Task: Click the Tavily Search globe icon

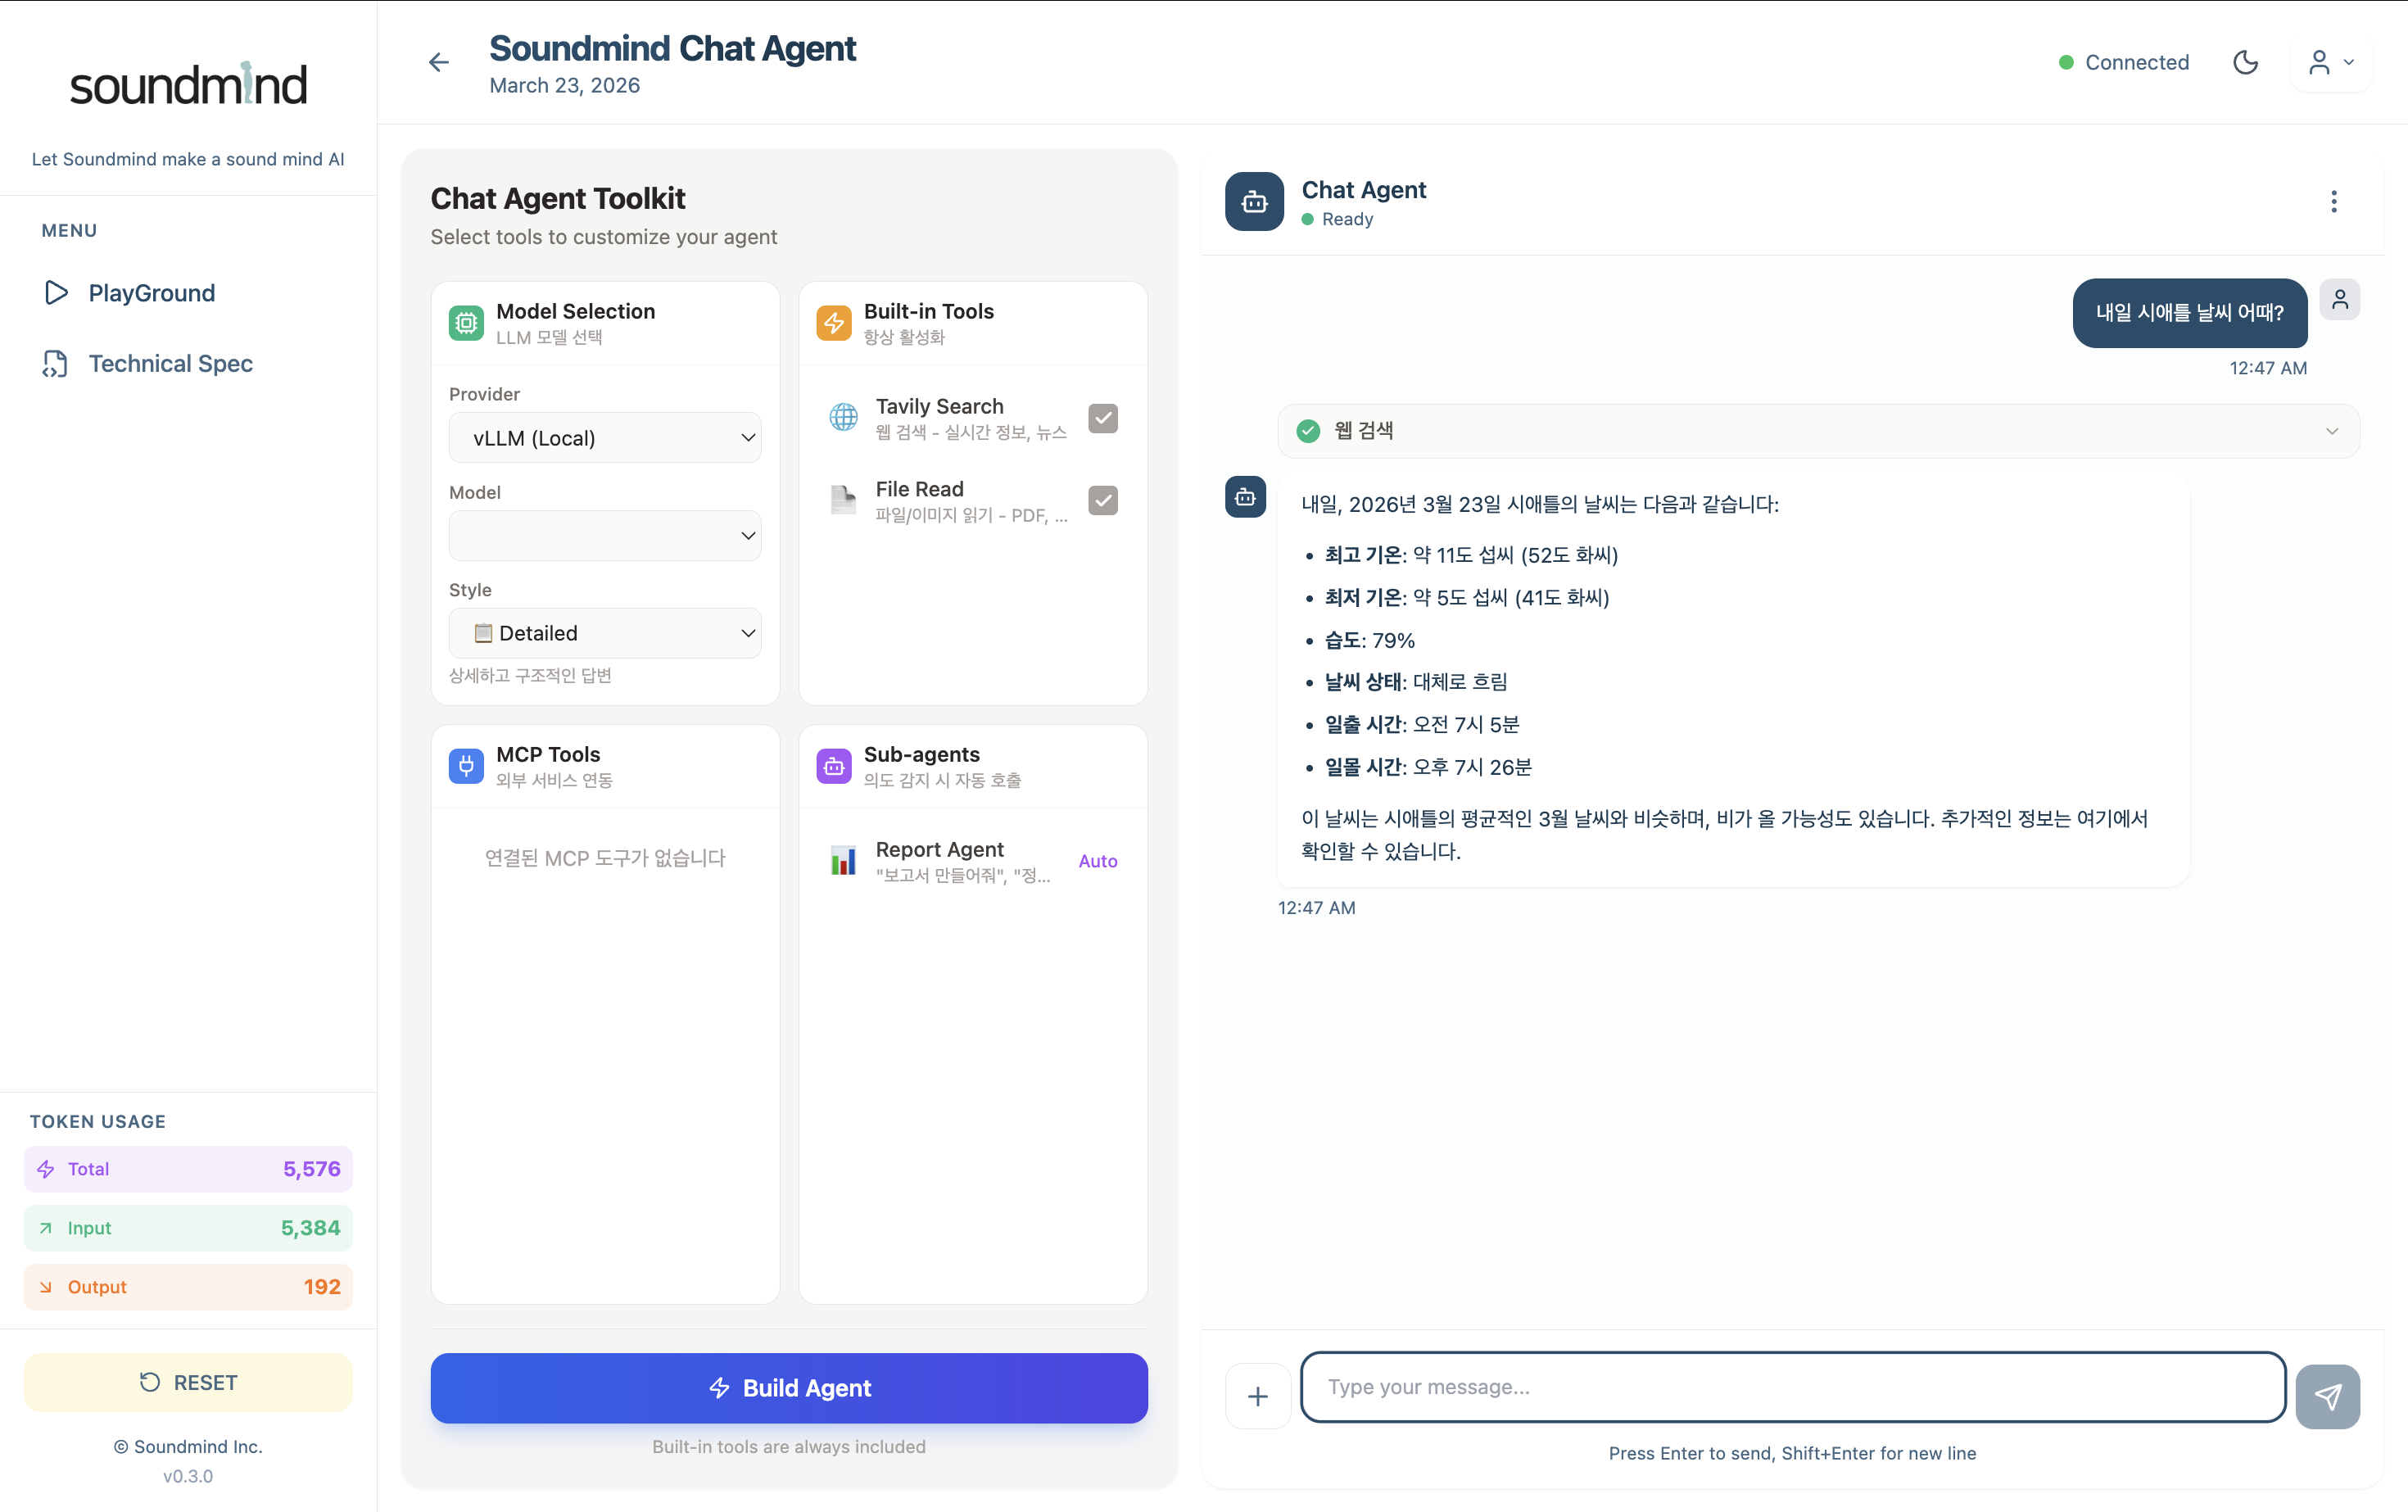Action: pos(843,417)
